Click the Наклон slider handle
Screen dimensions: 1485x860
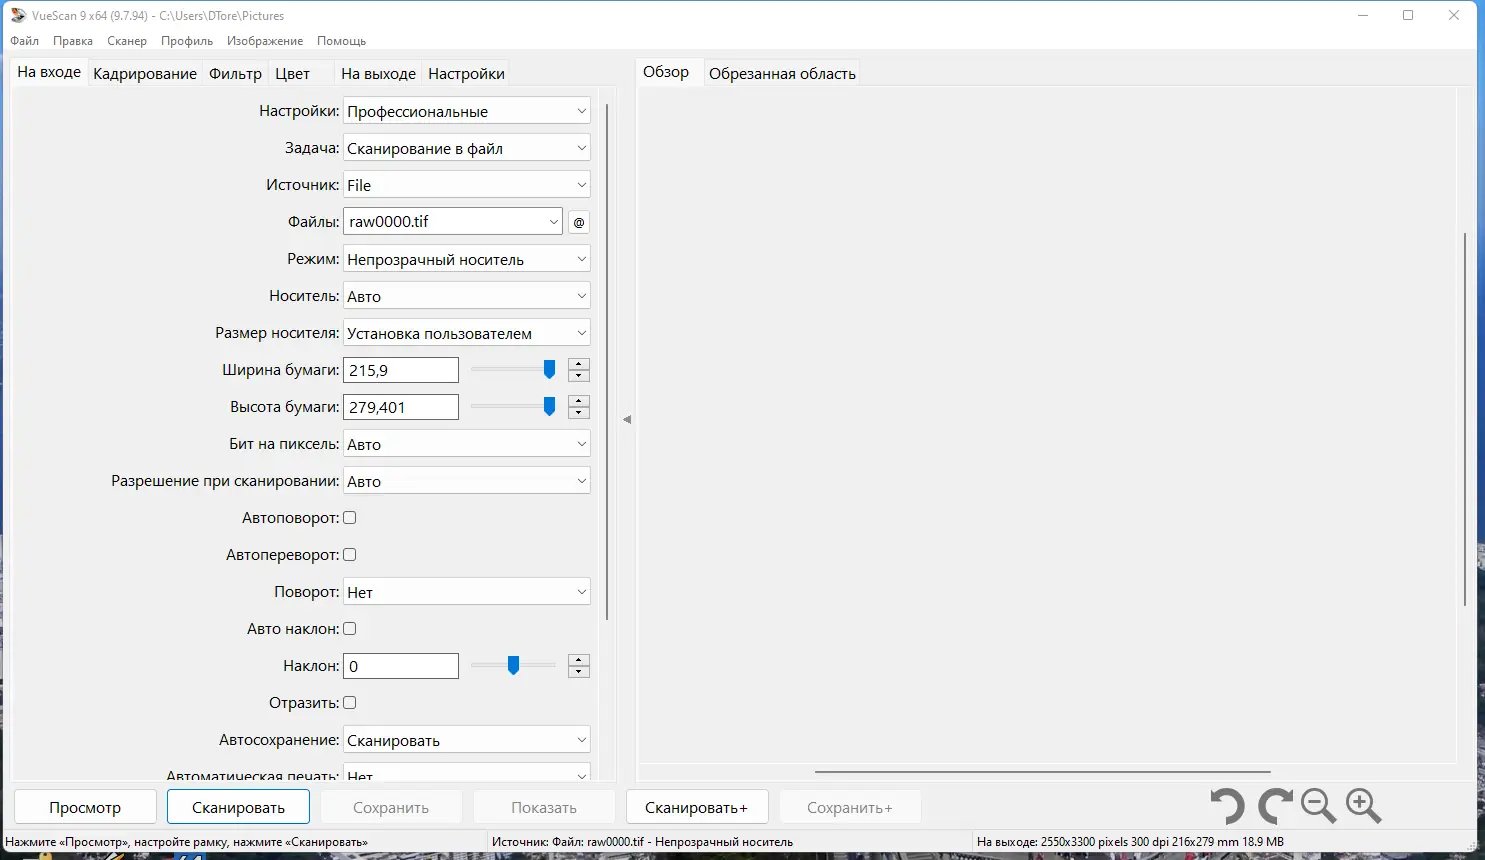coord(513,666)
